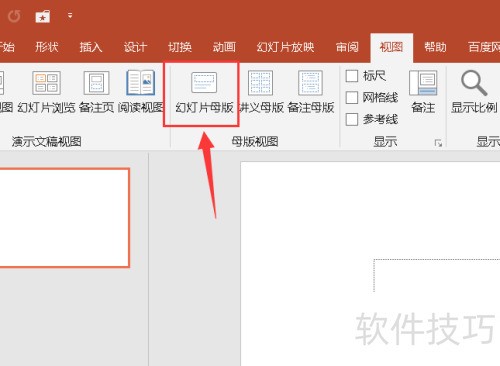500x366 pixels.
Task: Open the Zoom (显示比例) magnifier dialog
Action: pyautogui.click(x=474, y=93)
